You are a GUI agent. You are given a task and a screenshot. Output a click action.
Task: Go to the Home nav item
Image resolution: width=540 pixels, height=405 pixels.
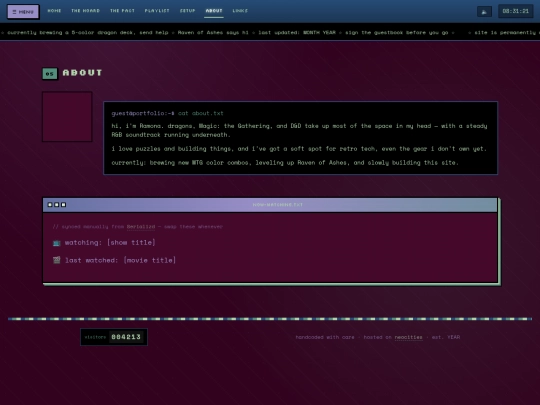(x=54, y=11)
